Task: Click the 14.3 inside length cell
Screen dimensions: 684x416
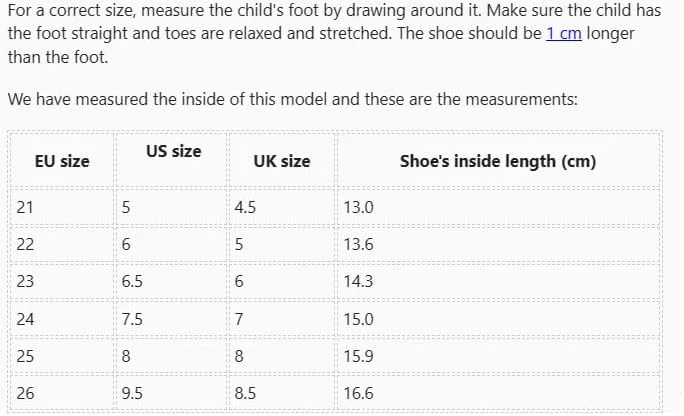Action: (358, 282)
